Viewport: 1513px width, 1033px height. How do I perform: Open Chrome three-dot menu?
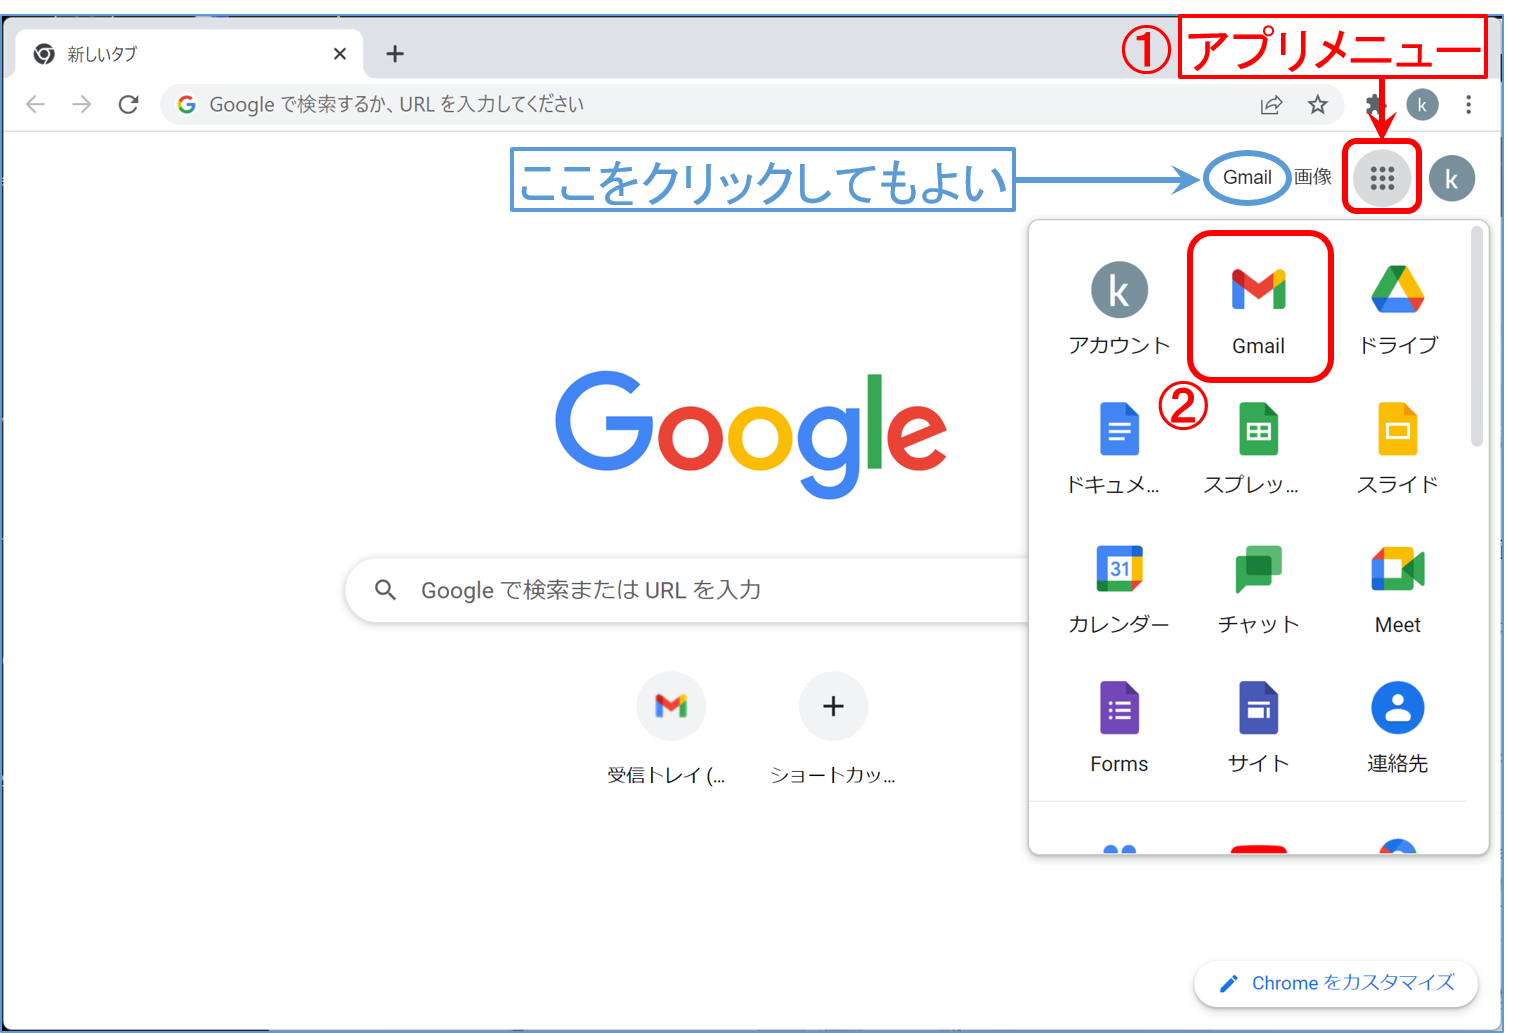click(x=1468, y=104)
